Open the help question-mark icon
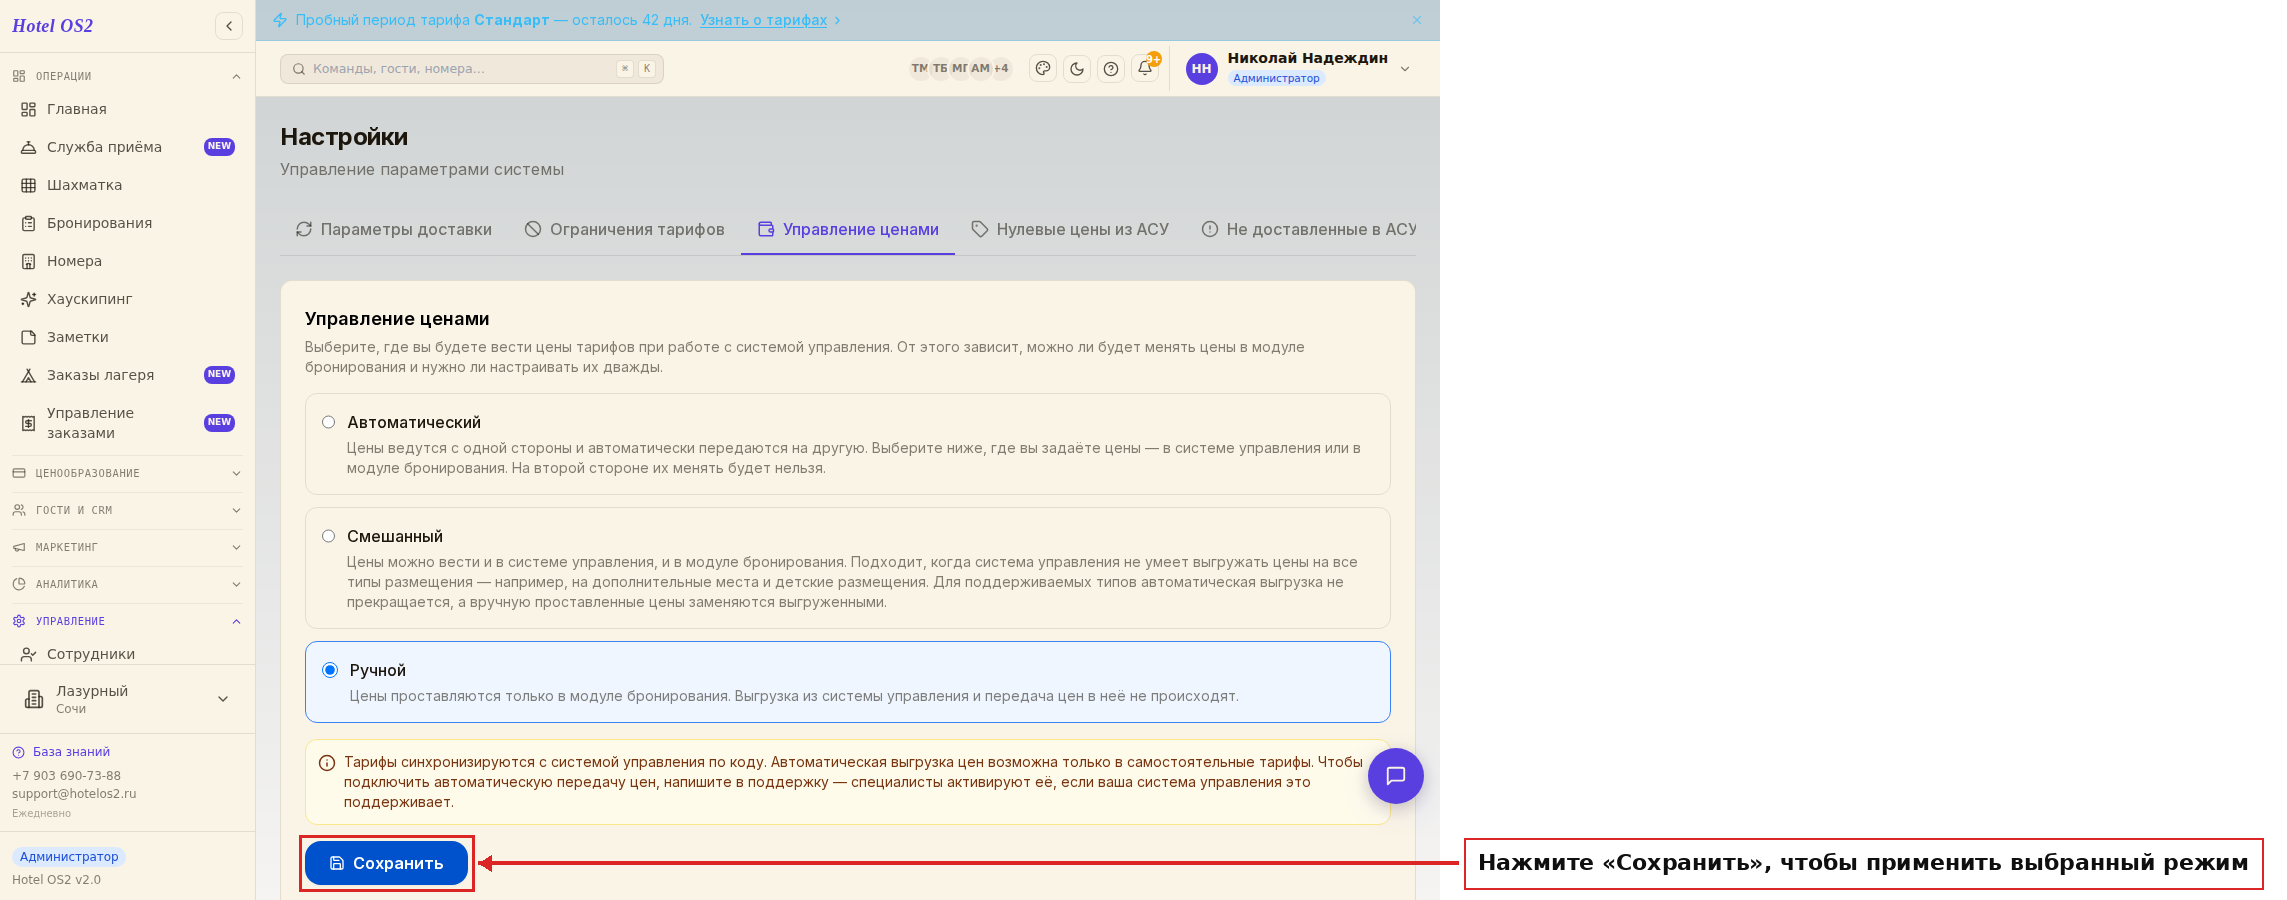Screen dimensions: 2287x900 pos(1111,69)
